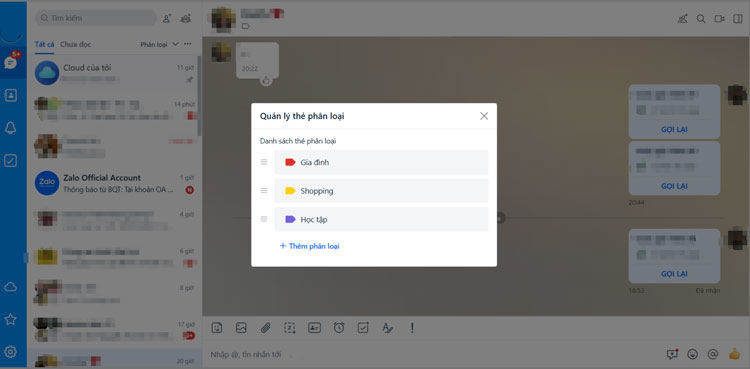
Task: Search within the conversation via magnifier icon
Action: [x=701, y=19]
